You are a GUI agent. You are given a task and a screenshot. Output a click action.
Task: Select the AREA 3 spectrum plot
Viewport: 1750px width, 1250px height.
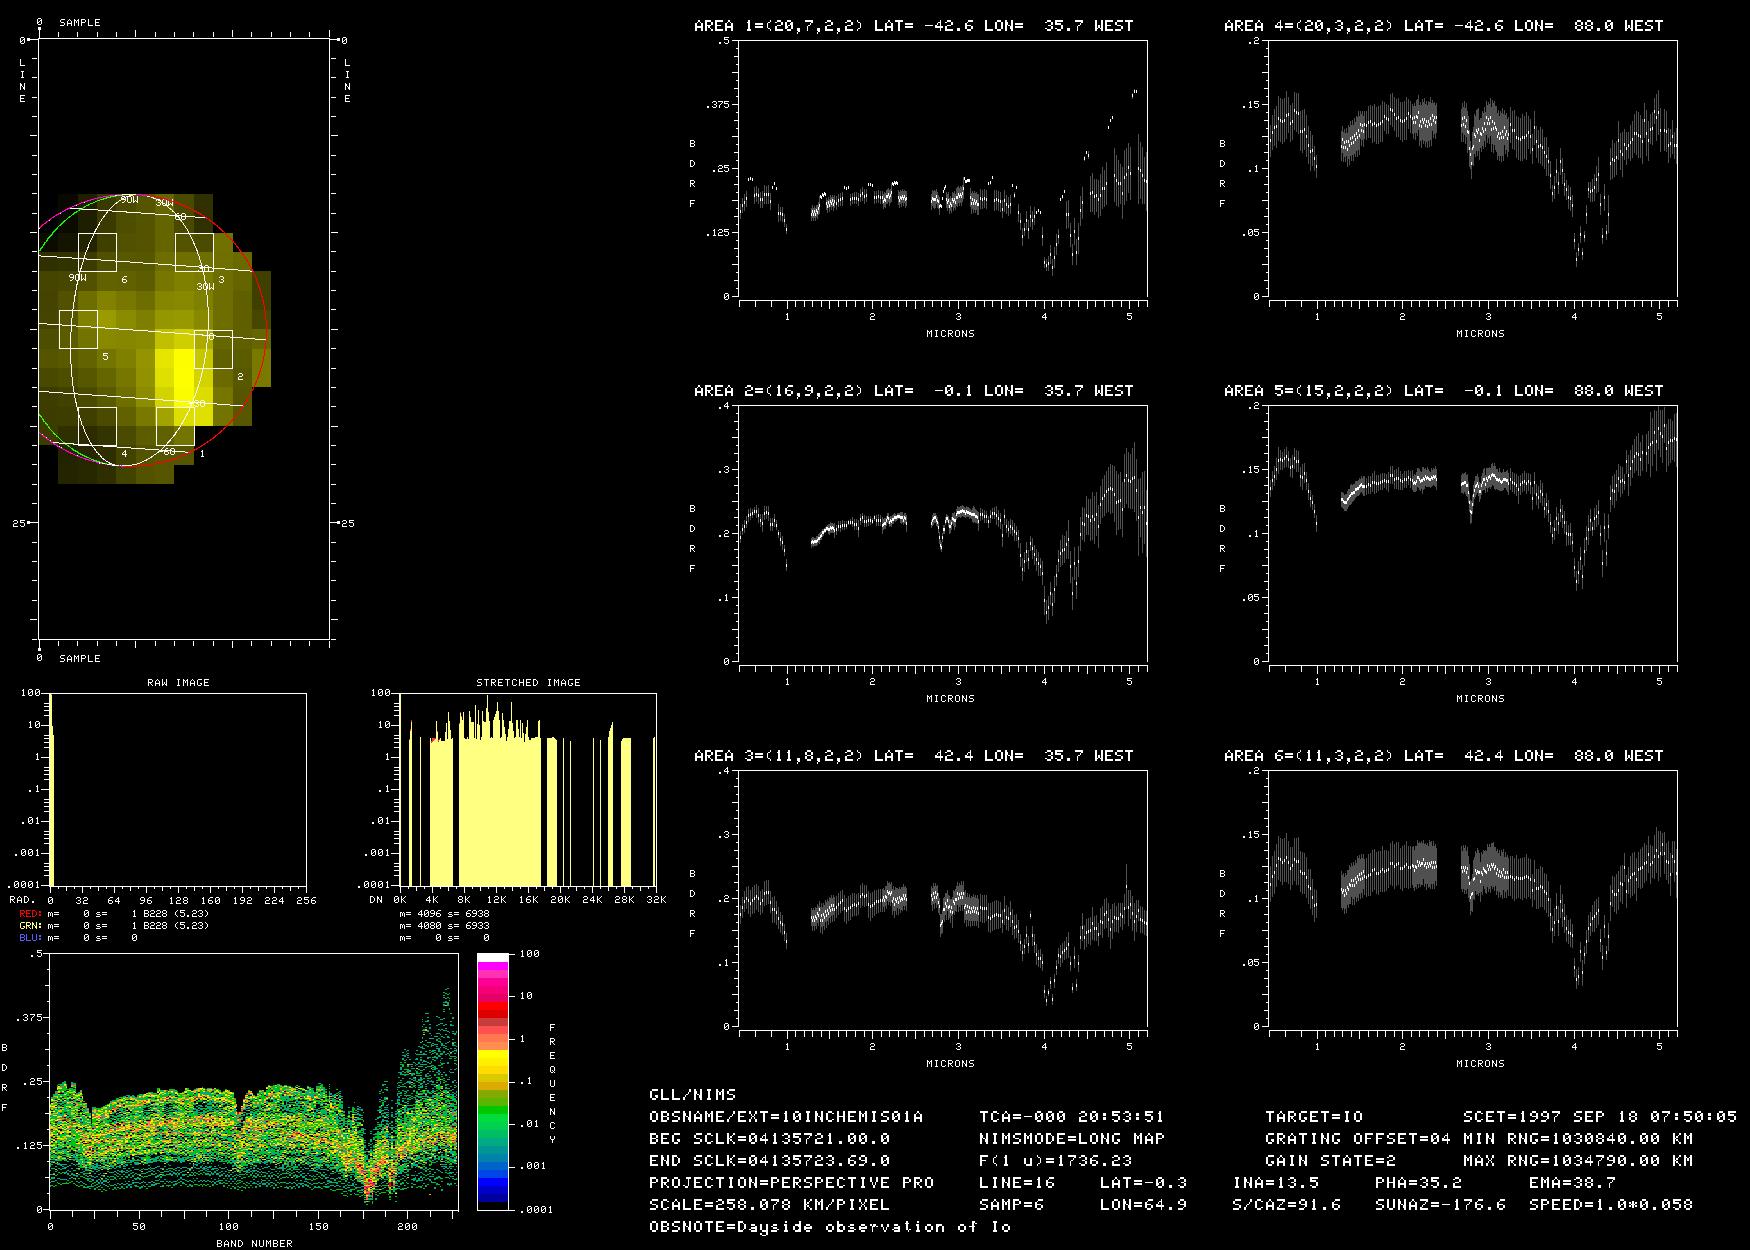[x=943, y=899]
